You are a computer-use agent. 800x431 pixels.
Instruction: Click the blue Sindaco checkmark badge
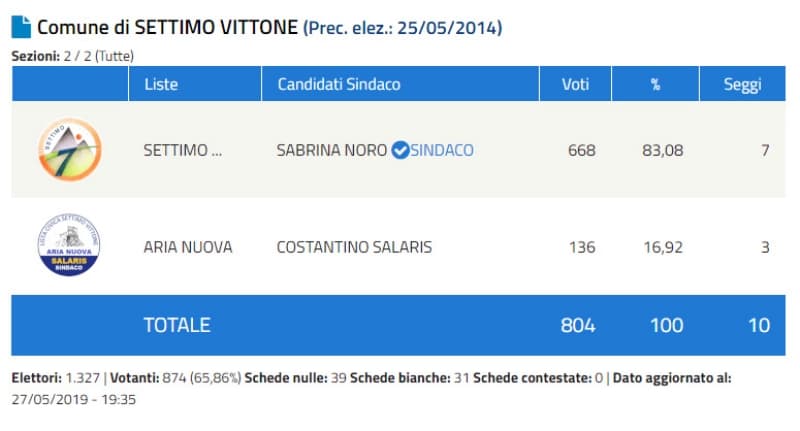[400, 150]
